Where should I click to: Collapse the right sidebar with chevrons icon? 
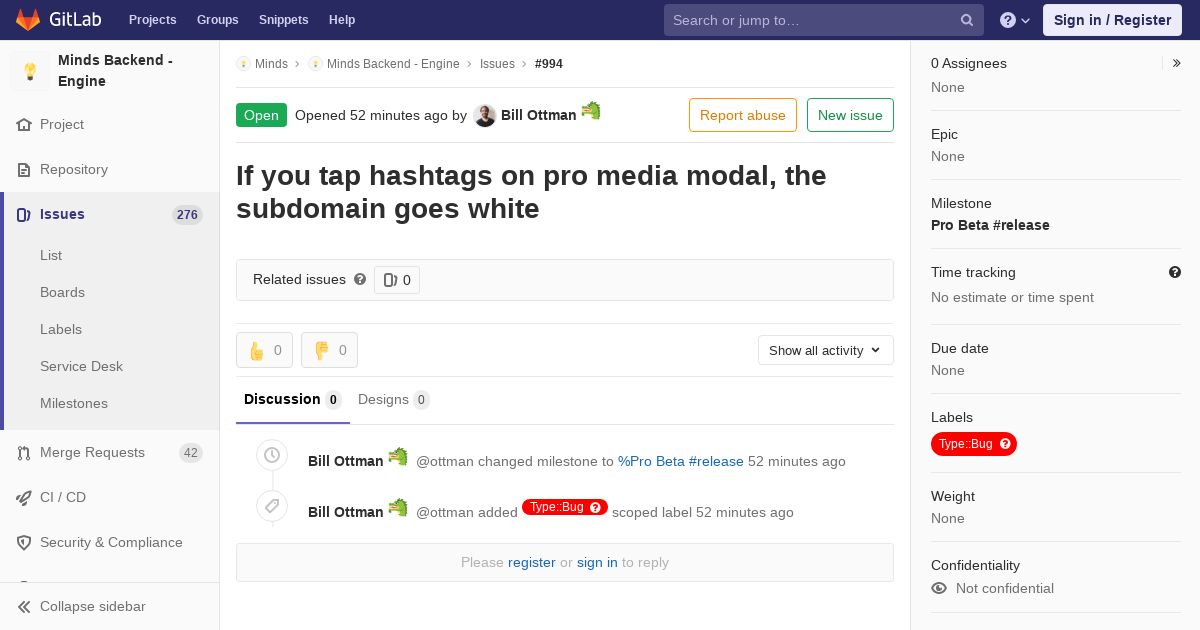pyautogui.click(x=1177, y=63)
